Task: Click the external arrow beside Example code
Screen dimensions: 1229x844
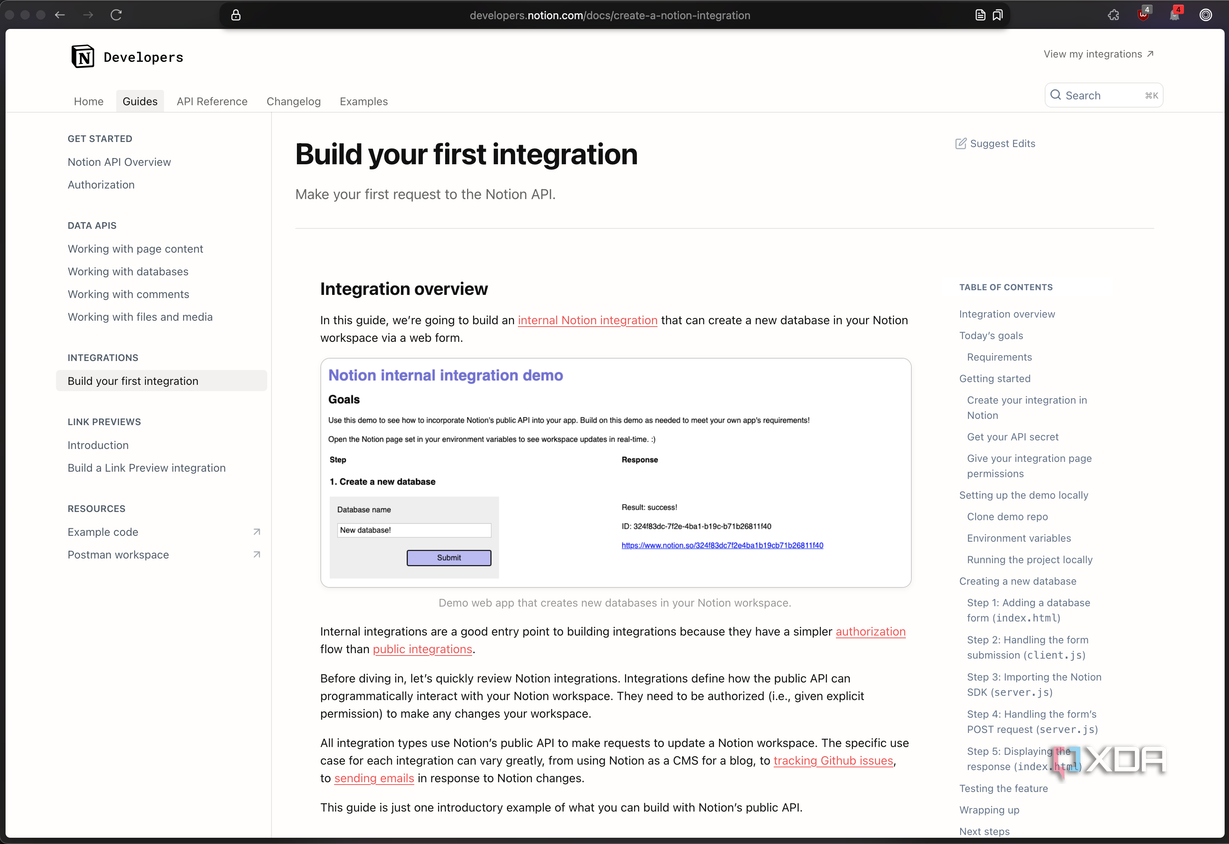Action: click(x=257, y=532)
